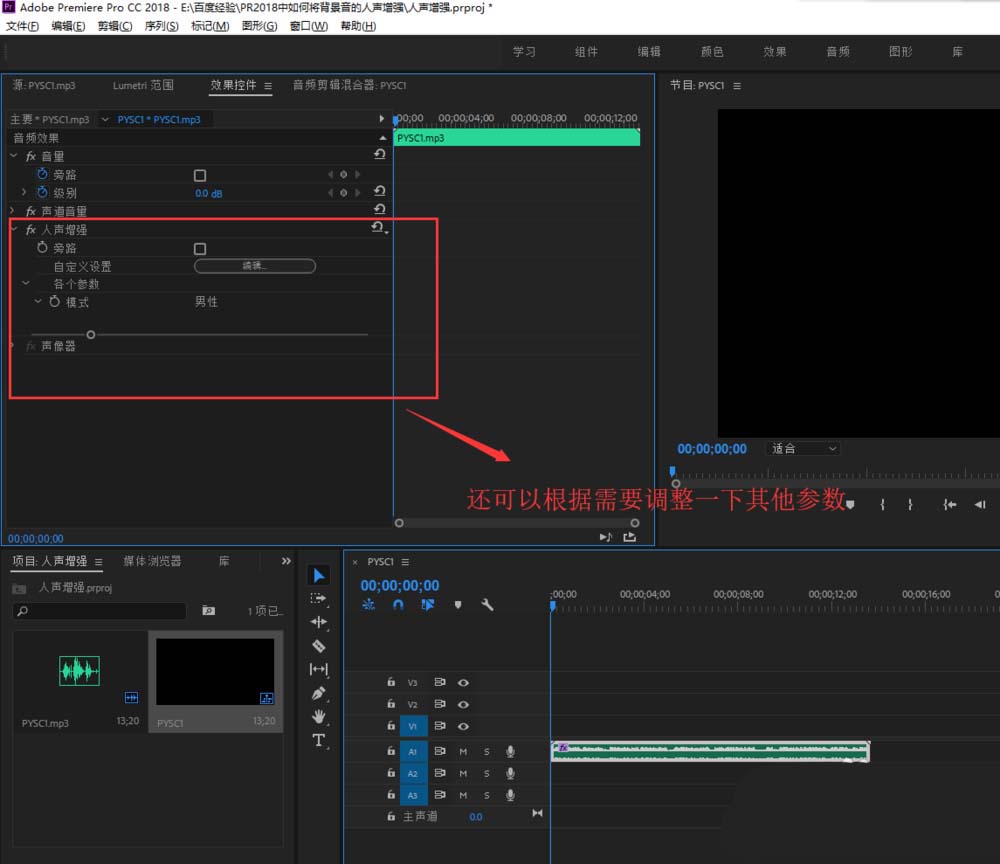Switch to the 音频 workspace
Image resolution: width=1000 pixels, height=864 pixels.
[x=838, y=52]
